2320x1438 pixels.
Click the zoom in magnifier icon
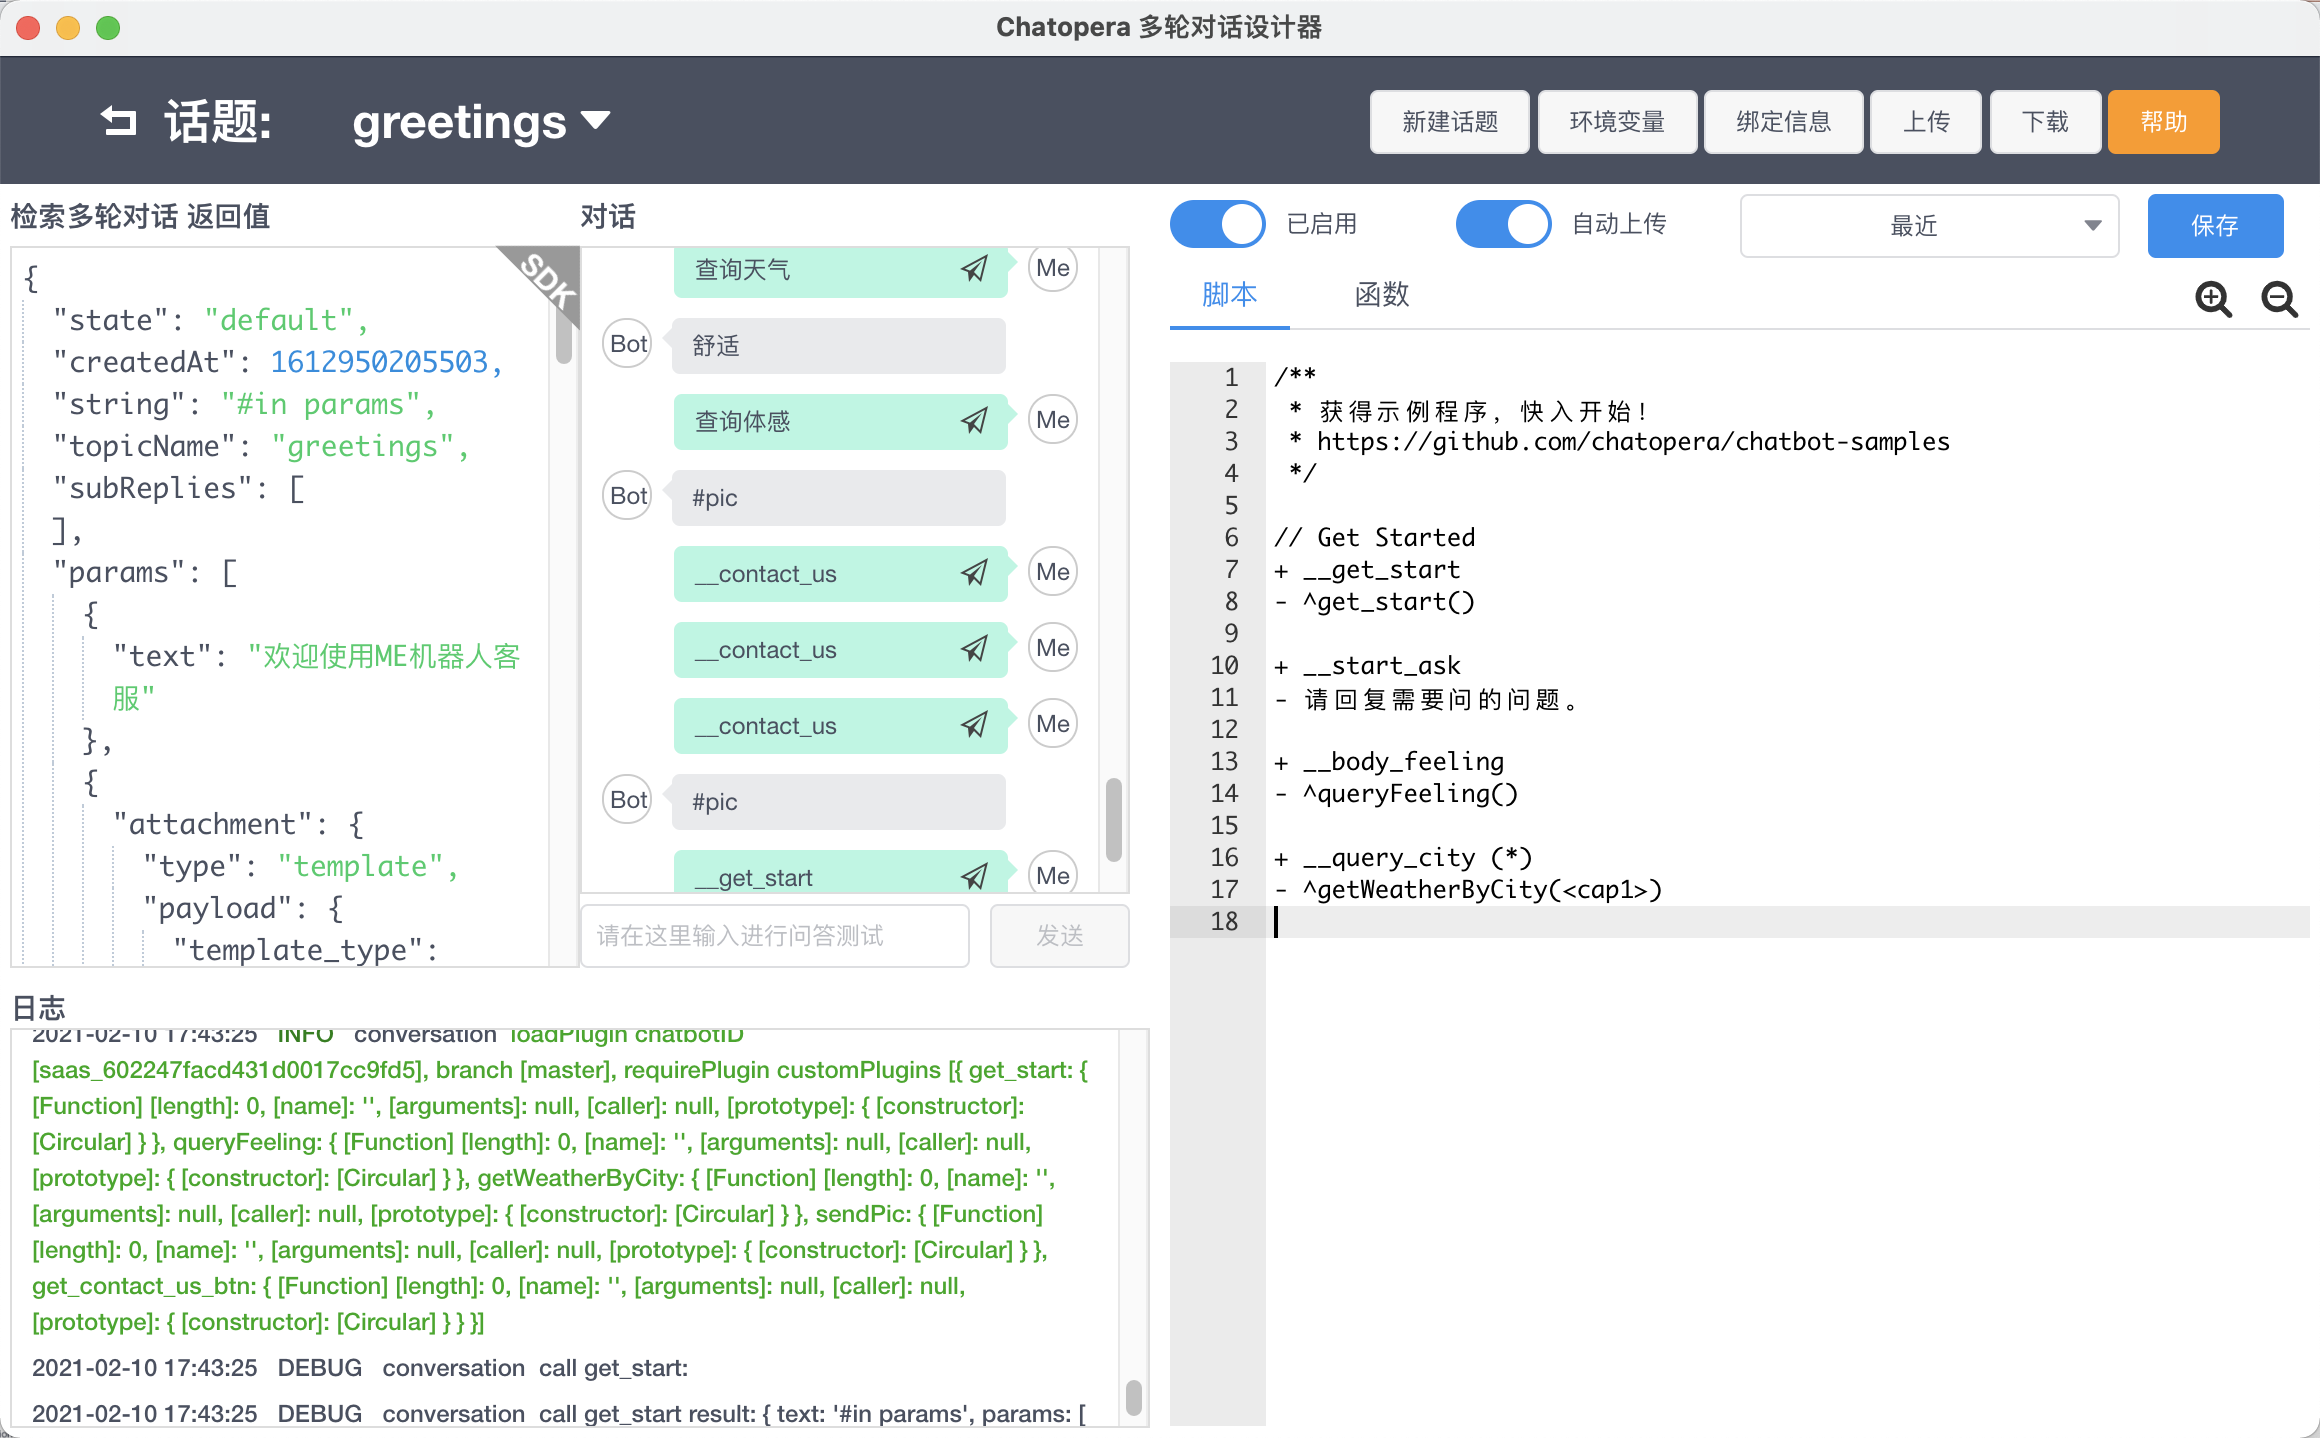coord(2213,298)
